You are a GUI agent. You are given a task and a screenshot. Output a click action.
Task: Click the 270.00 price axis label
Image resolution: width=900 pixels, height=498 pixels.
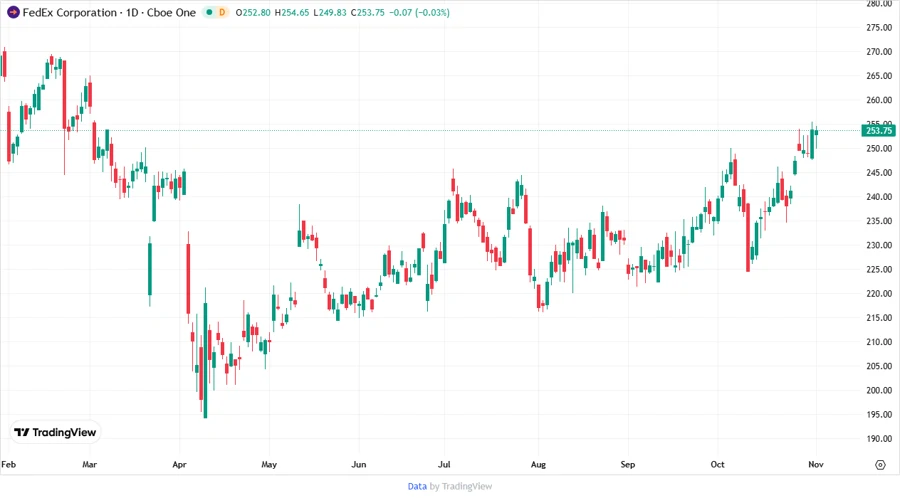pyautogui.click(x=879, y=52)
